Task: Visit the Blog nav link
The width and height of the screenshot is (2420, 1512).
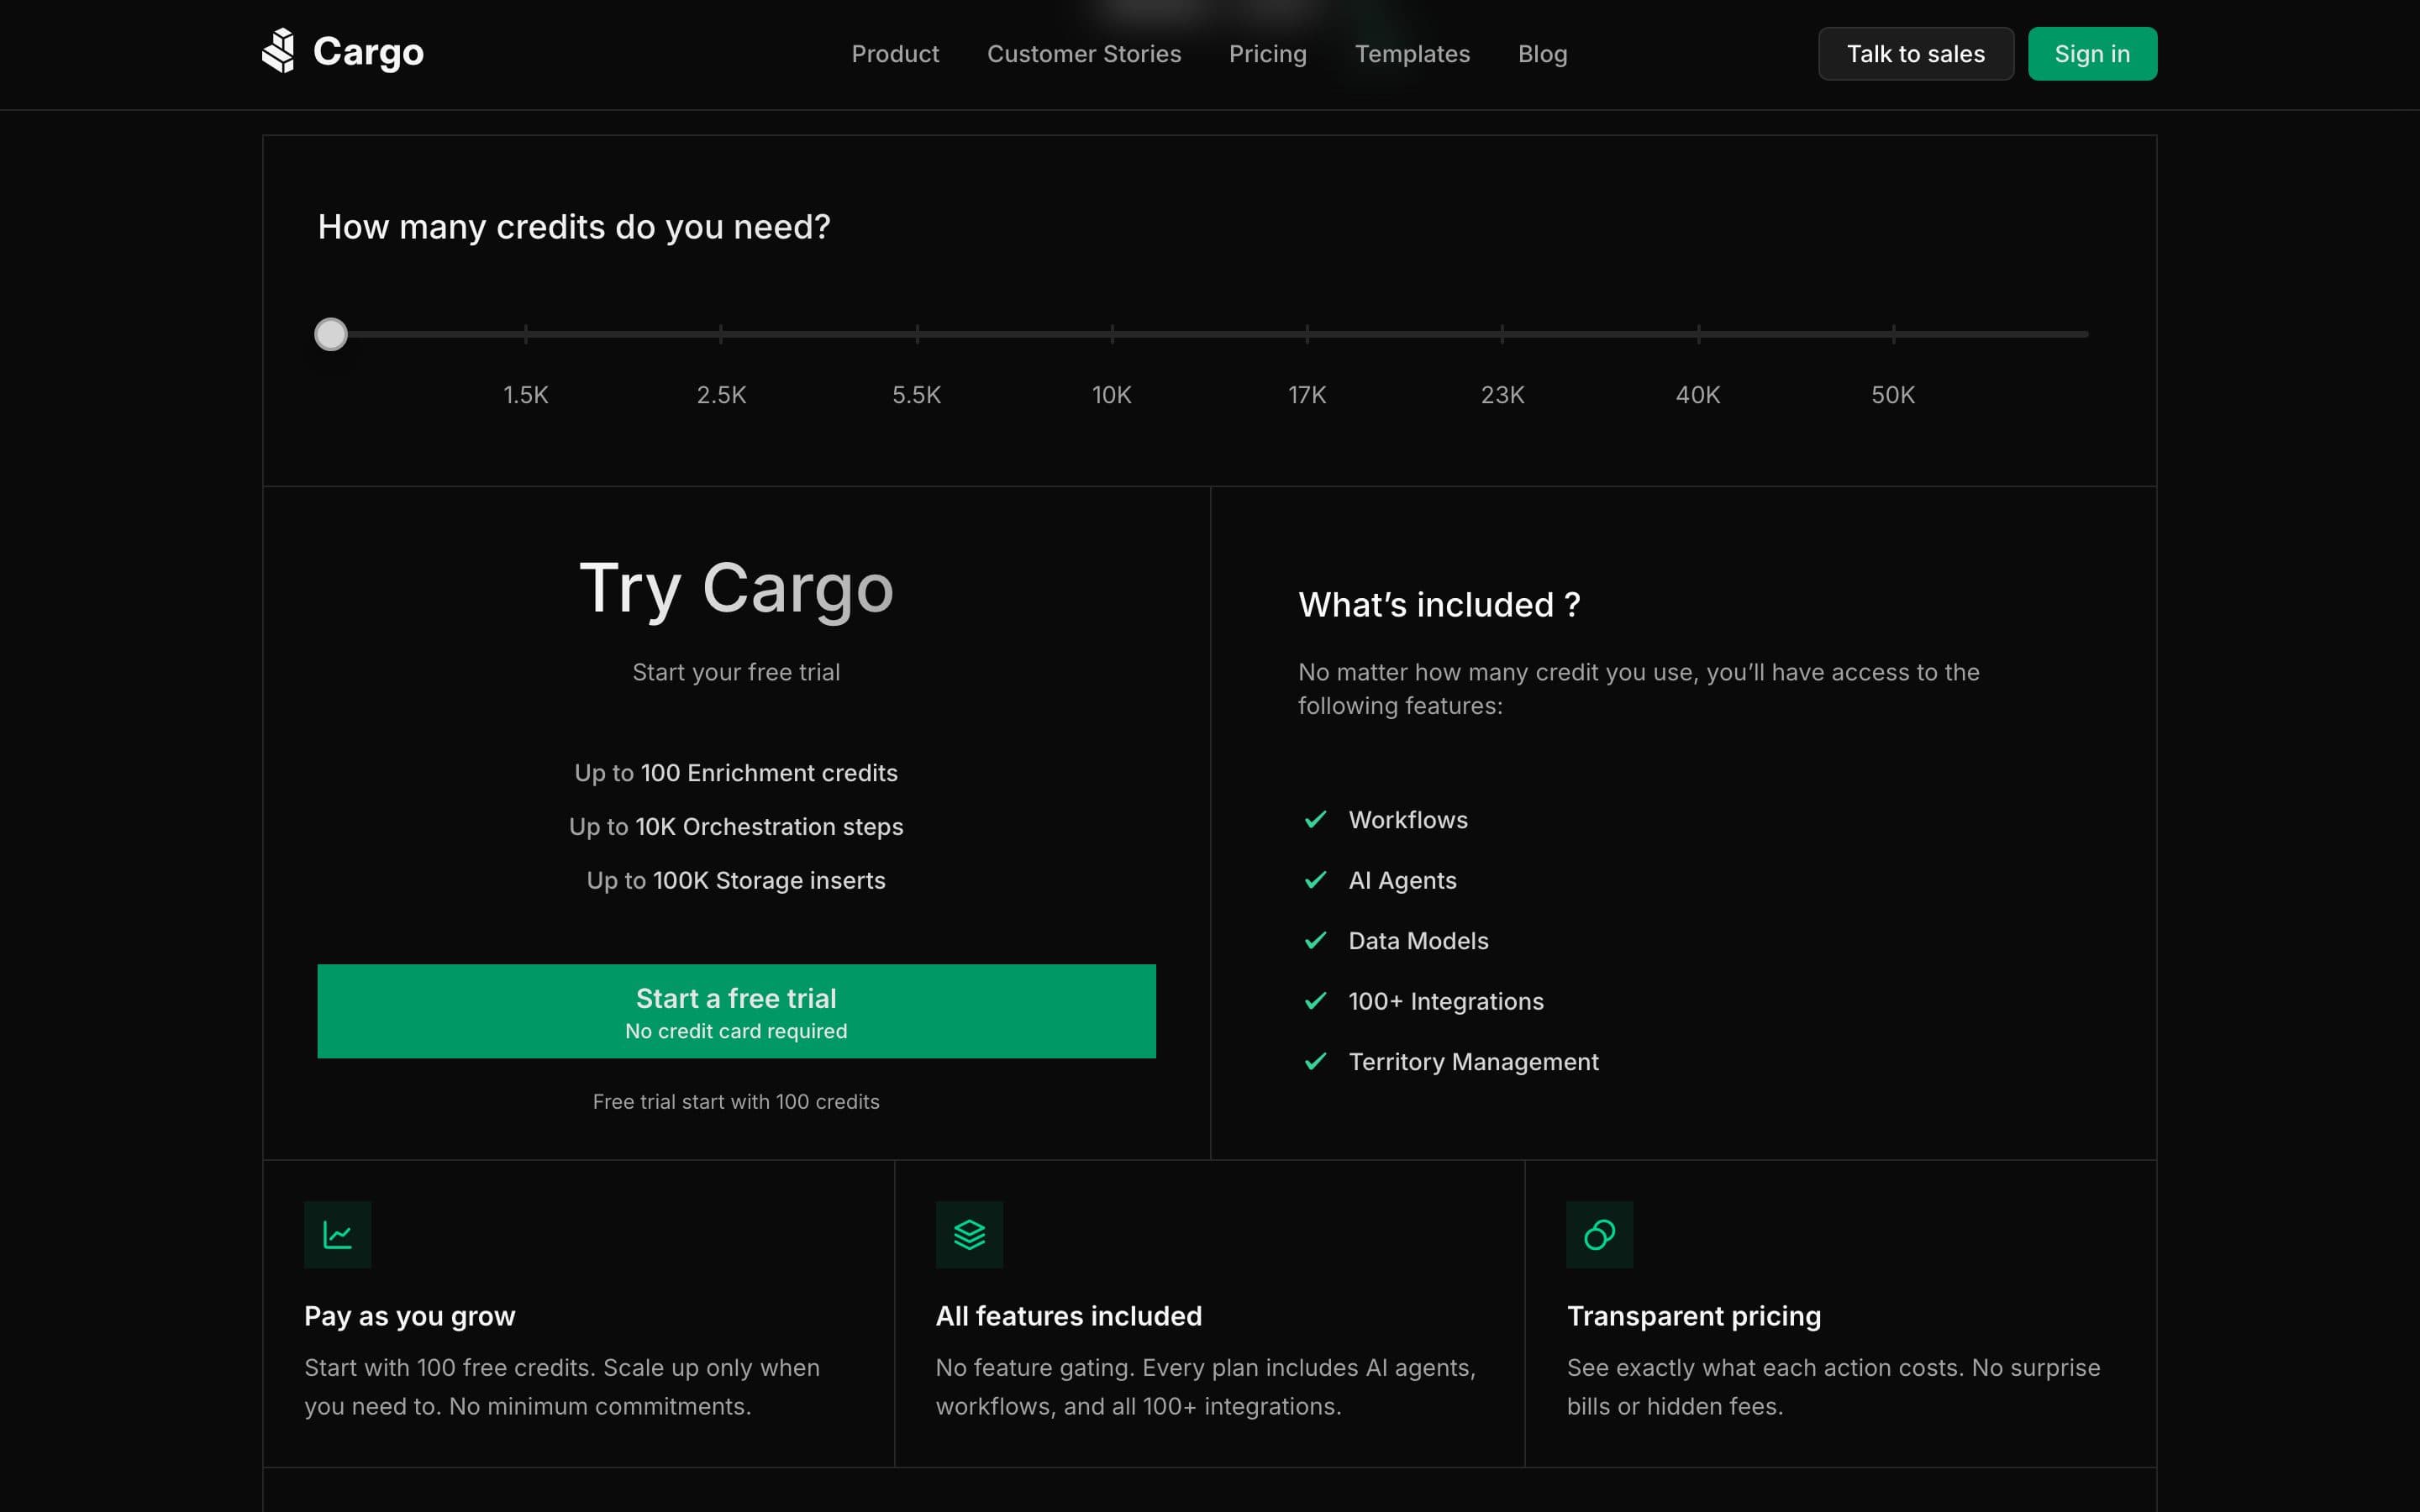Action: coord(1542,54)
